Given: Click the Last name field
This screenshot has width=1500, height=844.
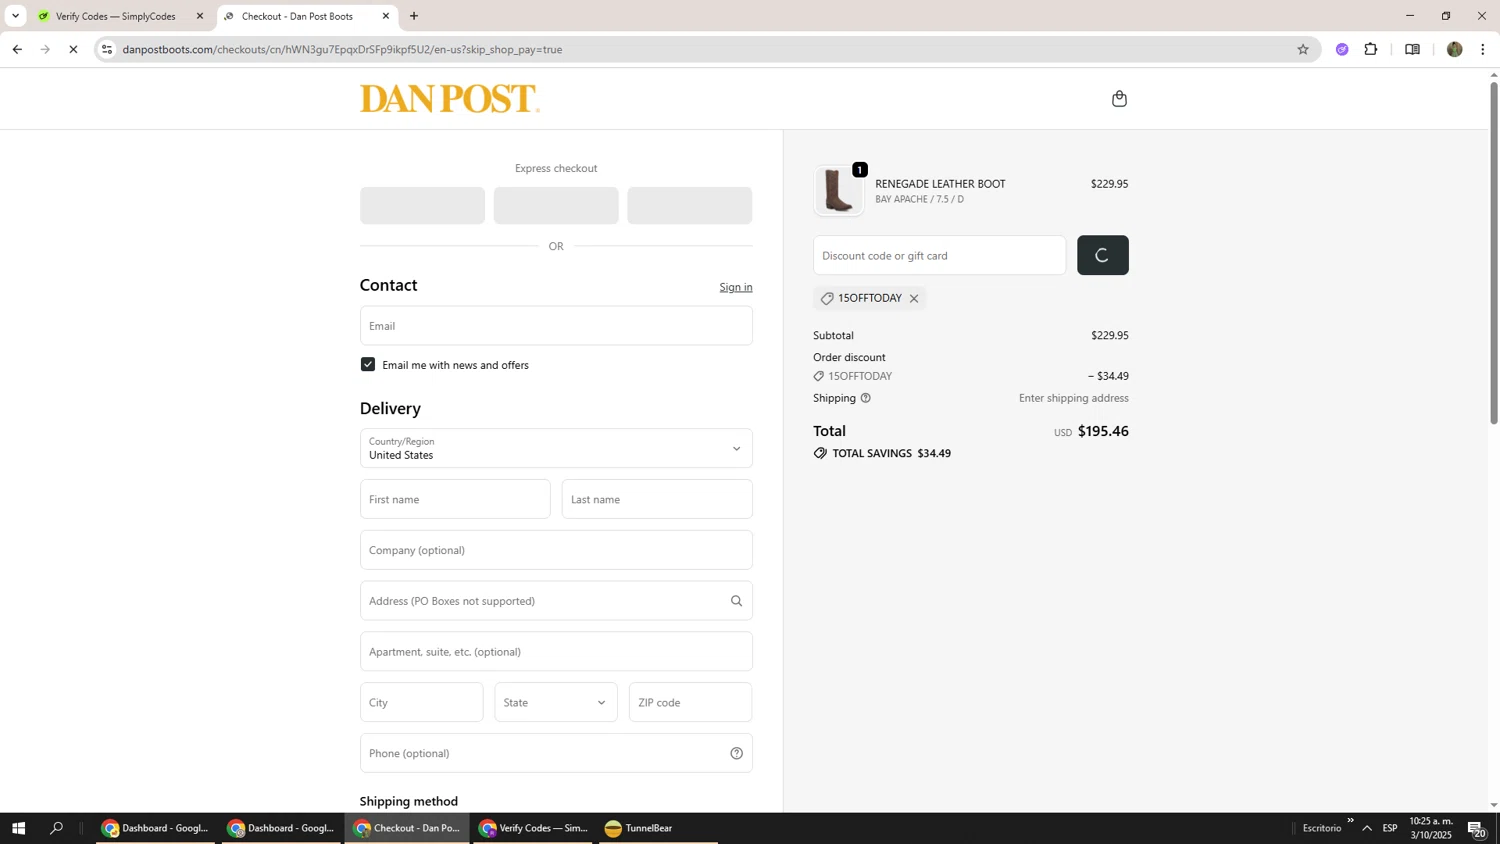Looking at the screenshot, I should click(x=657, y=499).
